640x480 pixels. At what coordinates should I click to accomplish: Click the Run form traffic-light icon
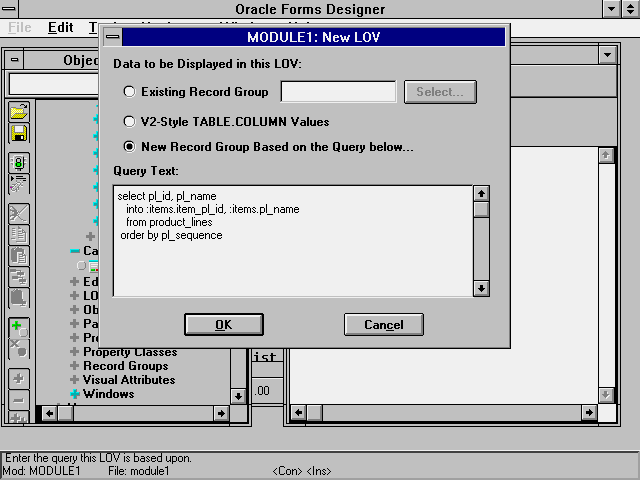pos(19,162)
